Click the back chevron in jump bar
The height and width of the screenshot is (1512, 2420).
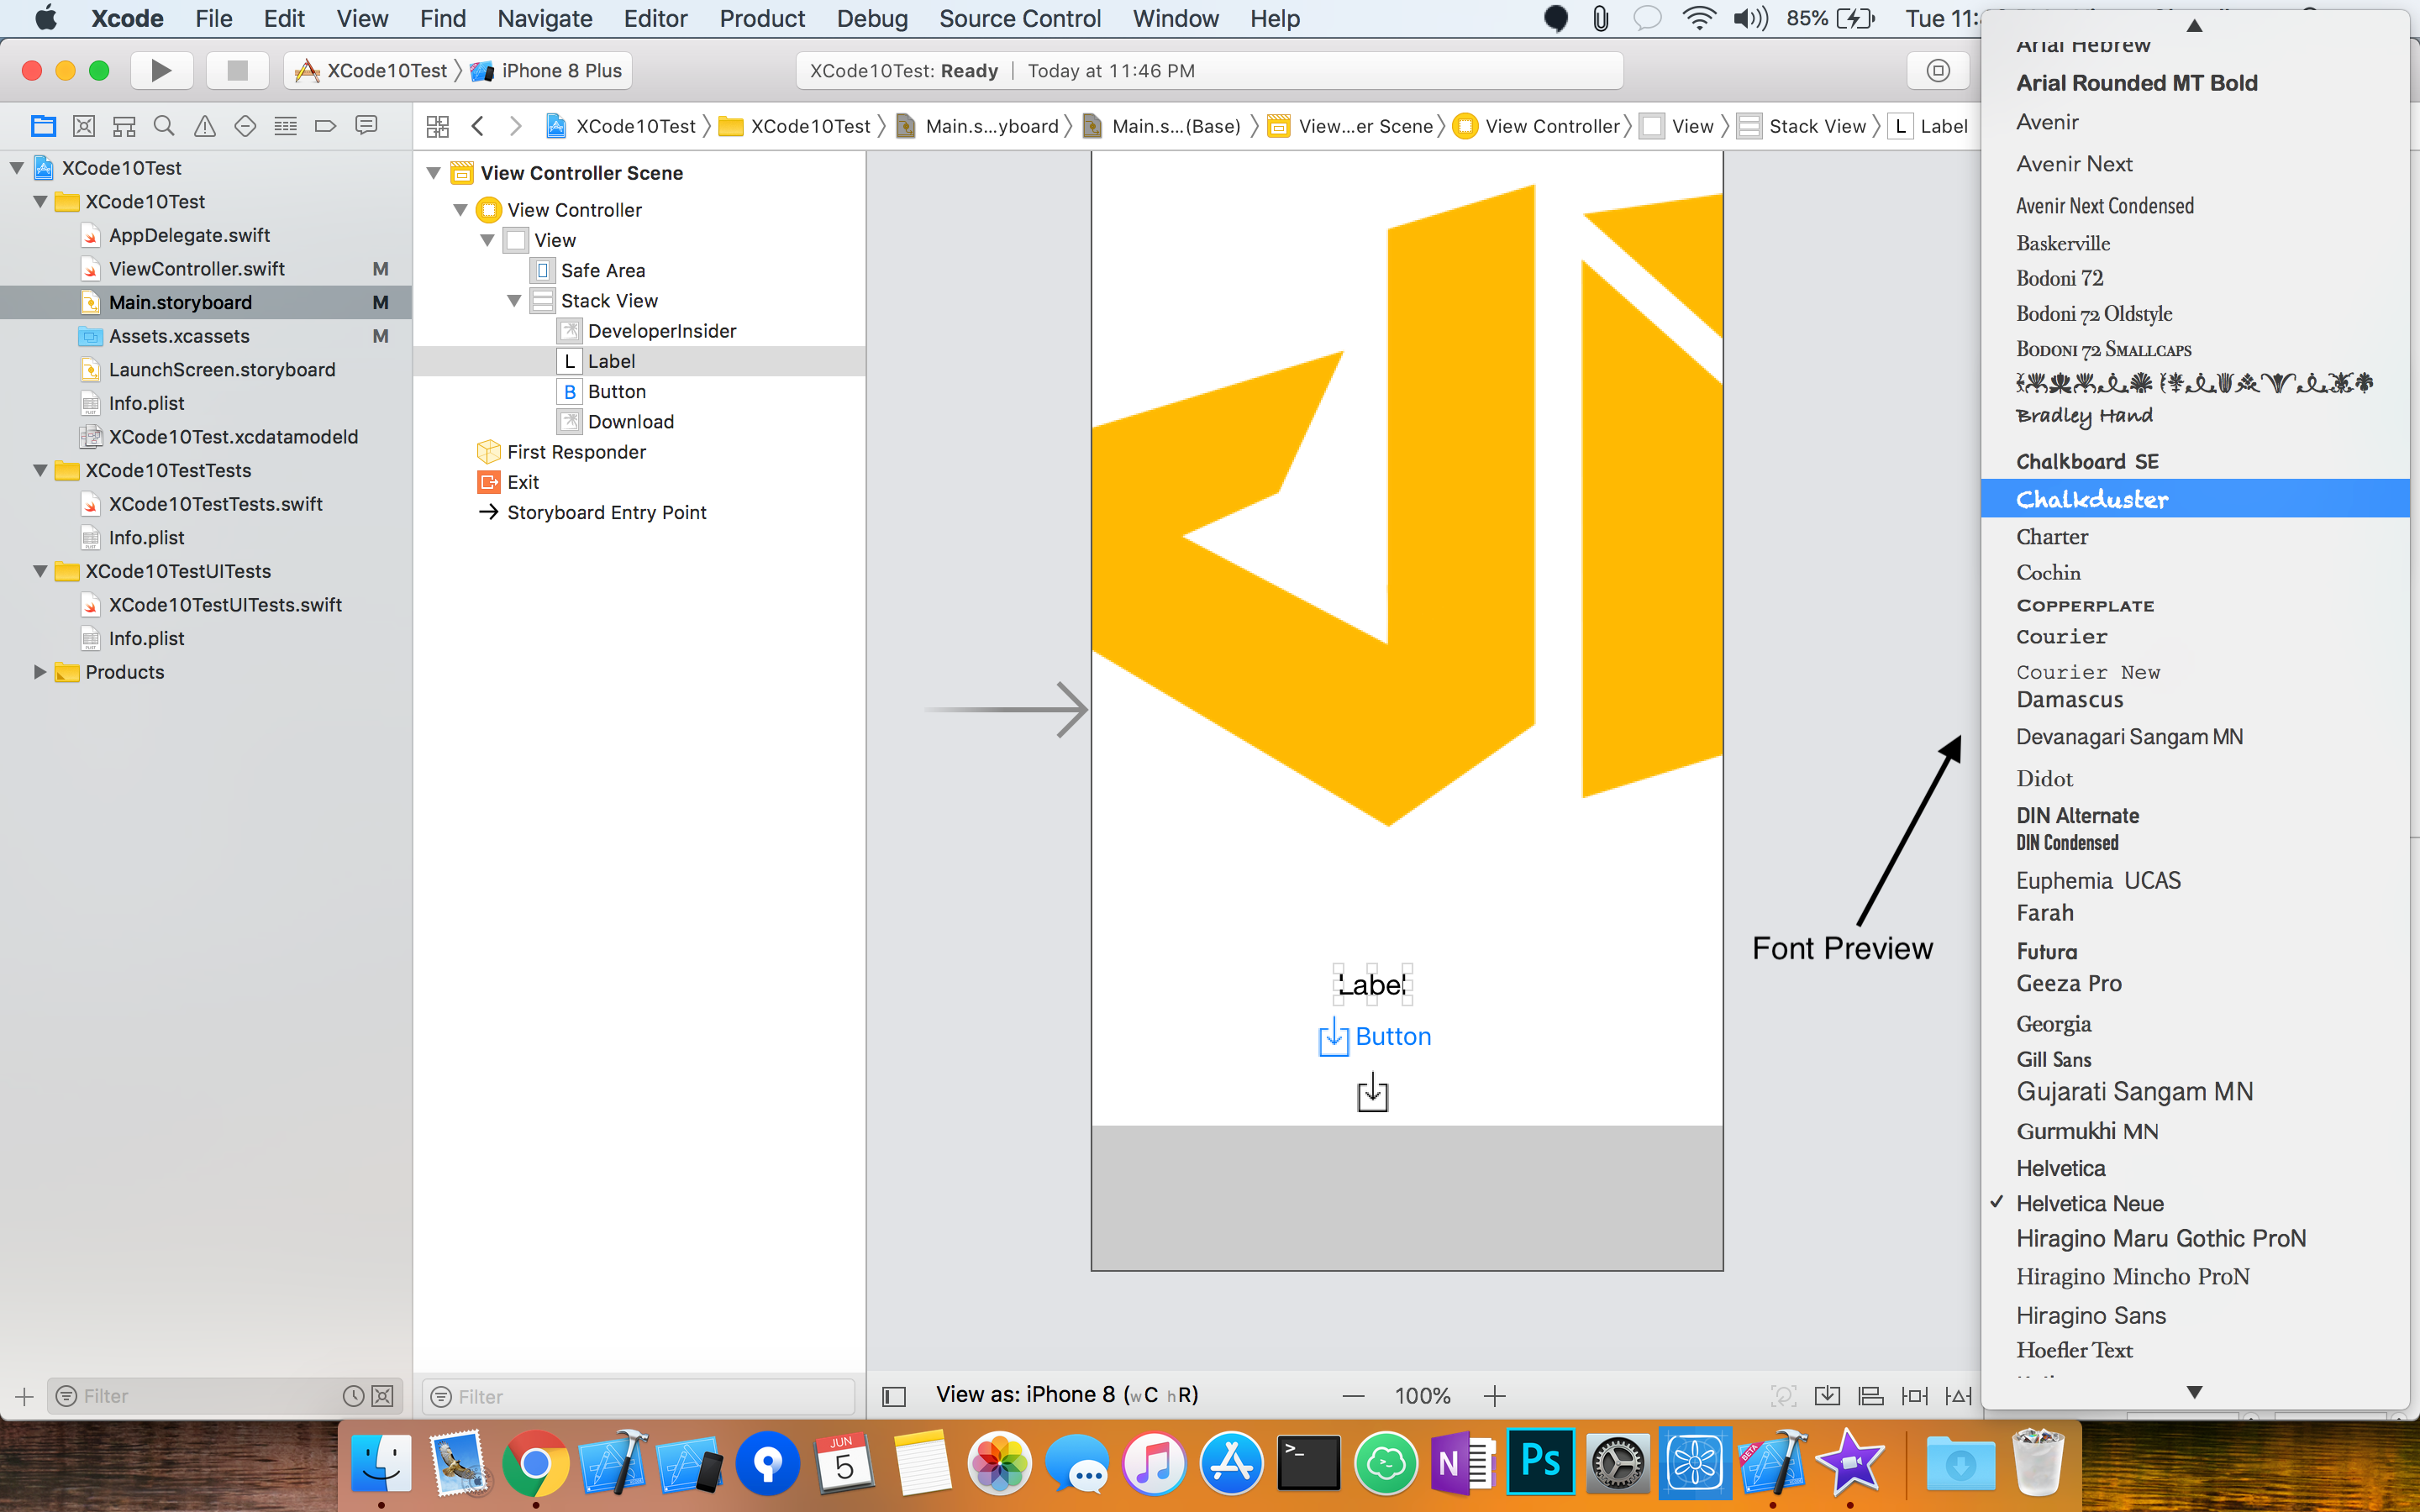point(478,125)
